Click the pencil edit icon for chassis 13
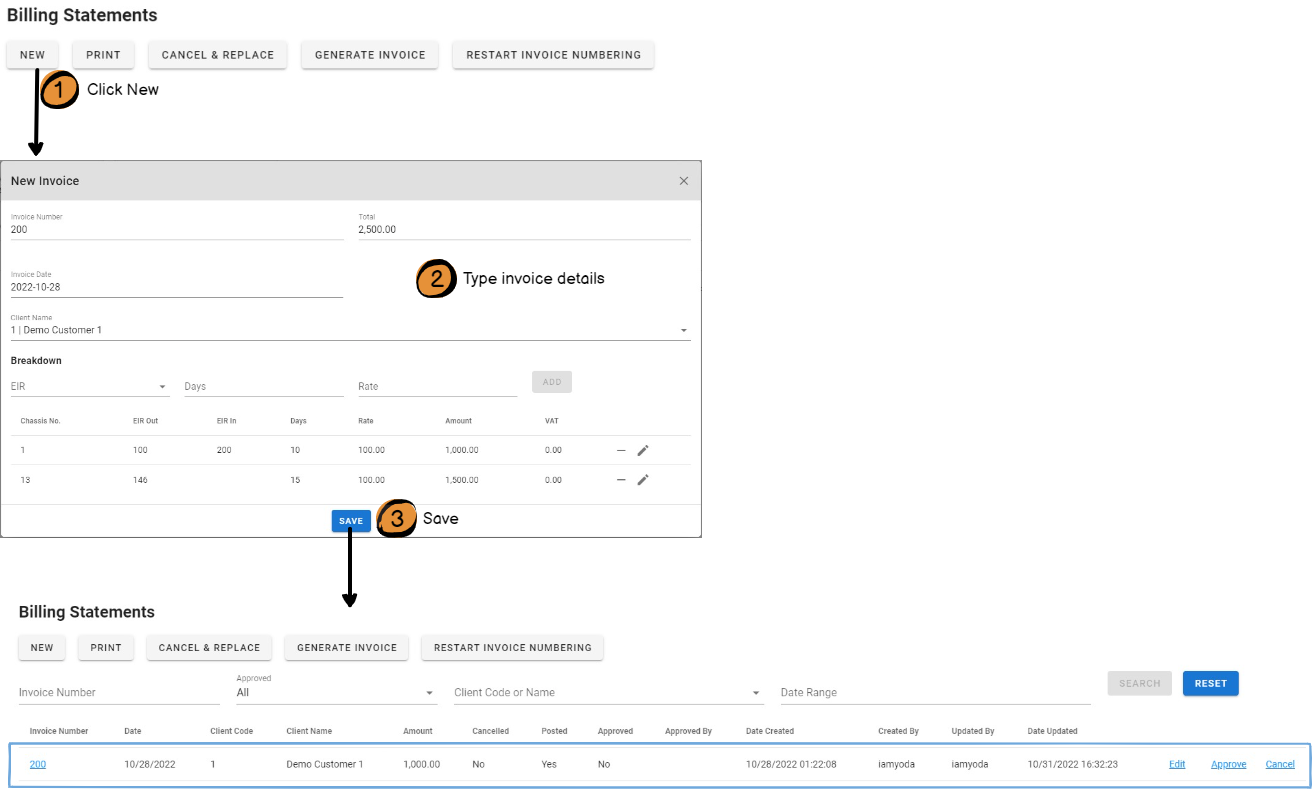Image resolution: width=1312 pixels, height=789 pixels. click(x=643, y=480)
